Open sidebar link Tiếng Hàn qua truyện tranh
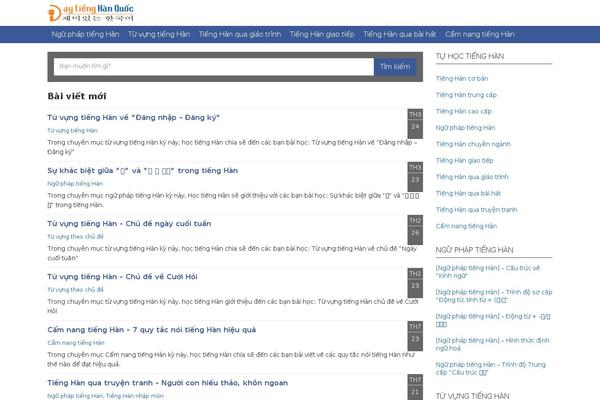This screenshot has height=400, width=600. click(476, 210)
